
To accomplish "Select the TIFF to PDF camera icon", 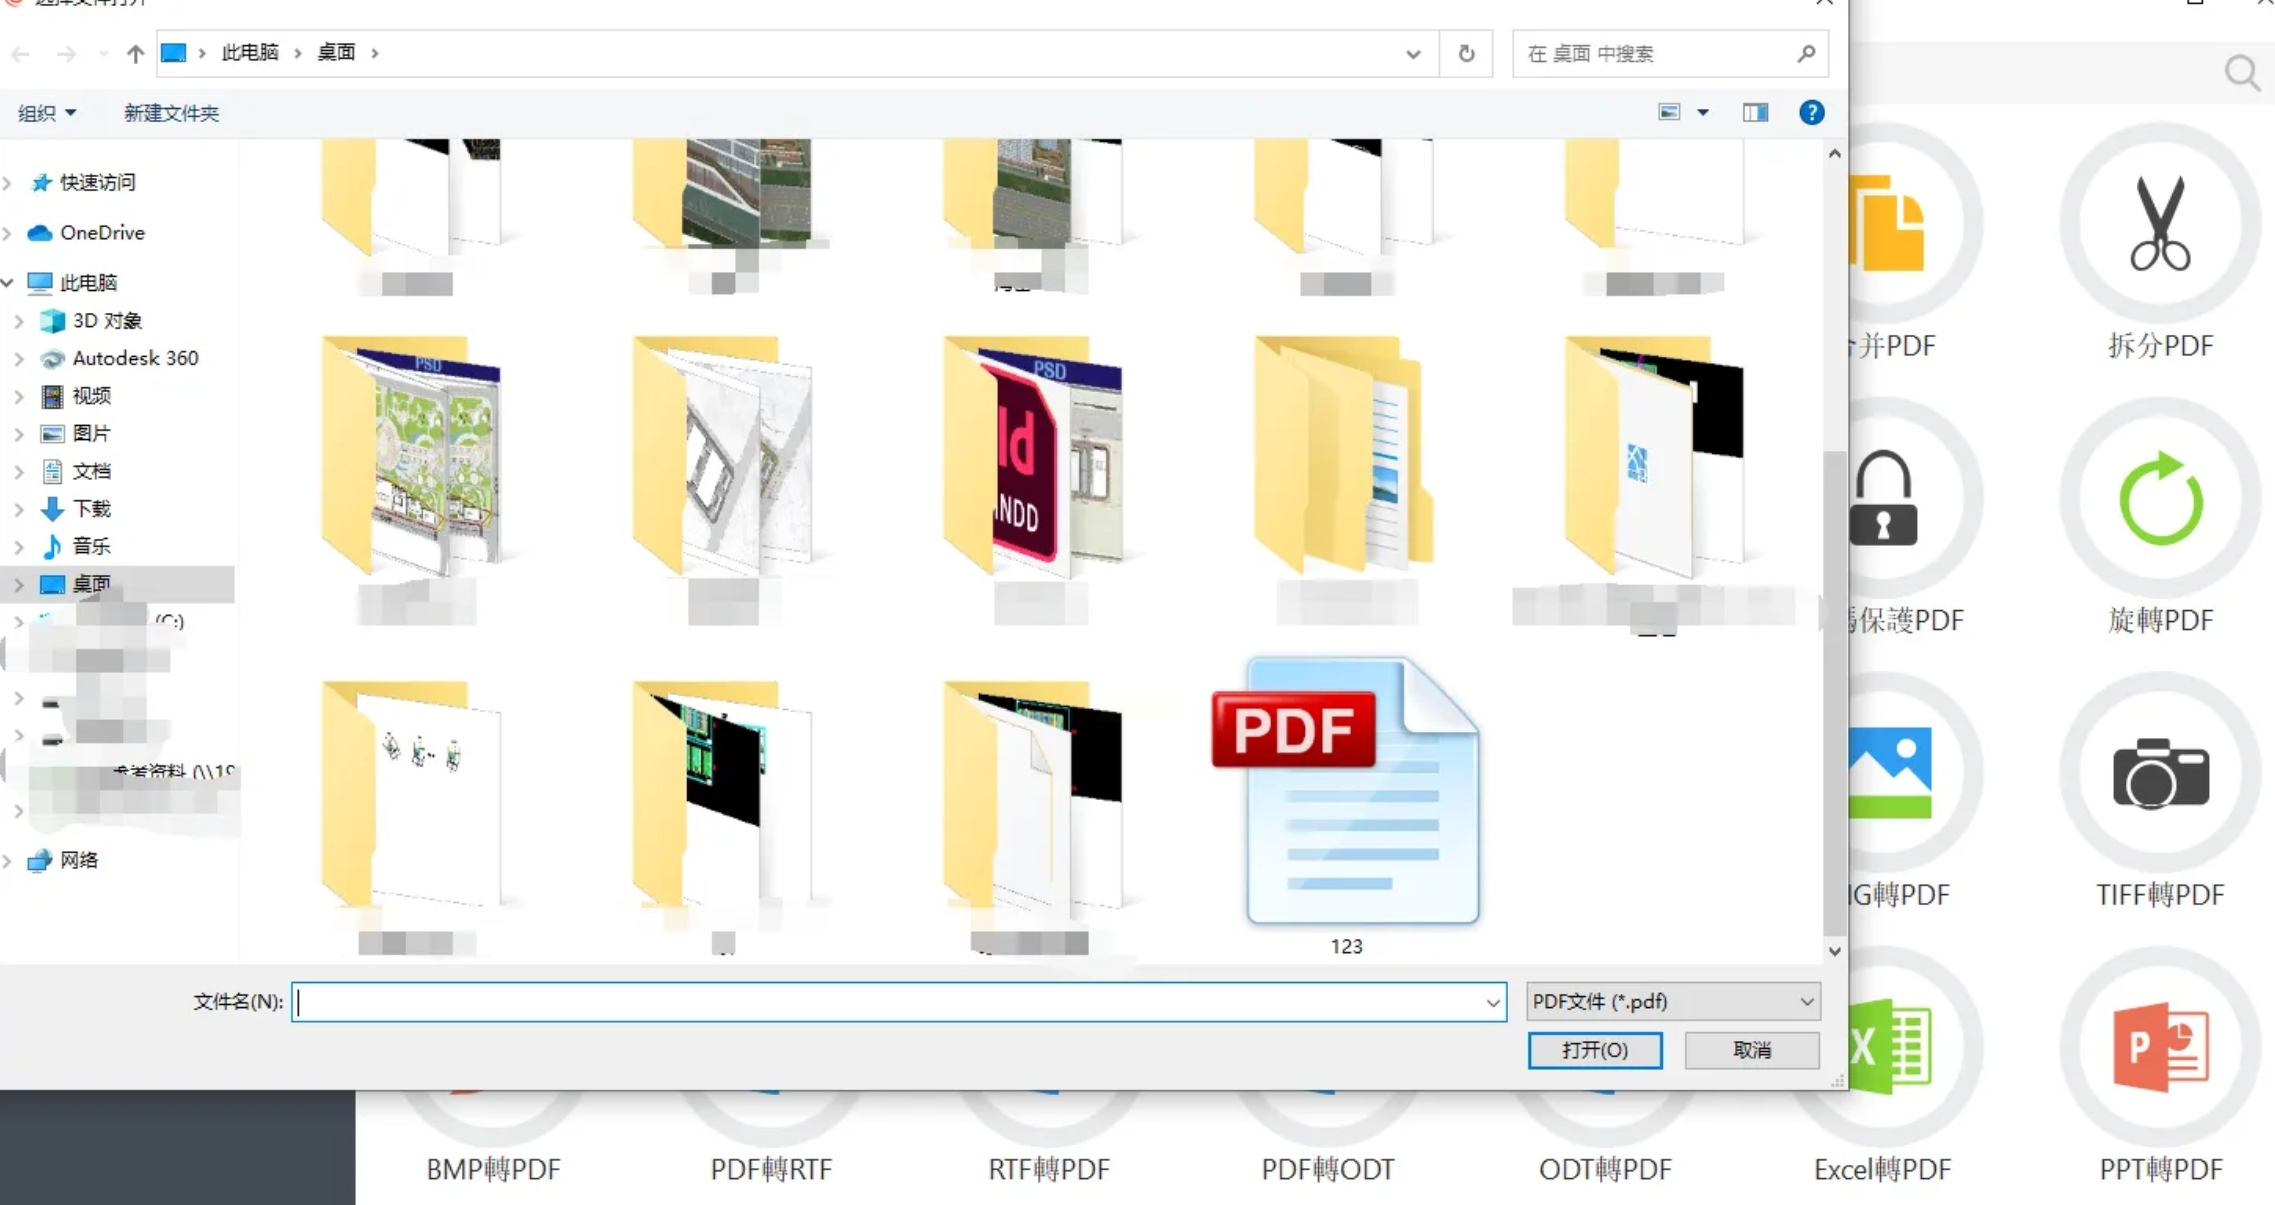I will tap(2160, 773).
